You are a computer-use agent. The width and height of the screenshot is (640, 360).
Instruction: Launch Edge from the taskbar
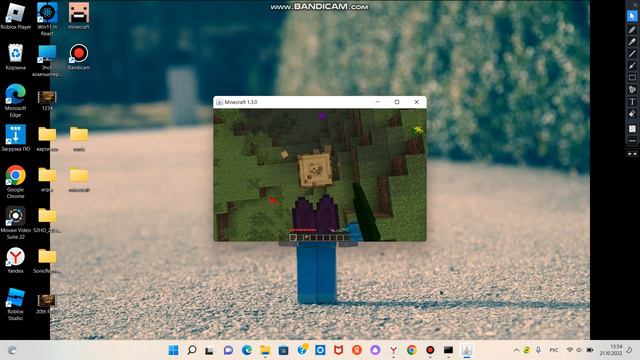click(x=247, y=350)
